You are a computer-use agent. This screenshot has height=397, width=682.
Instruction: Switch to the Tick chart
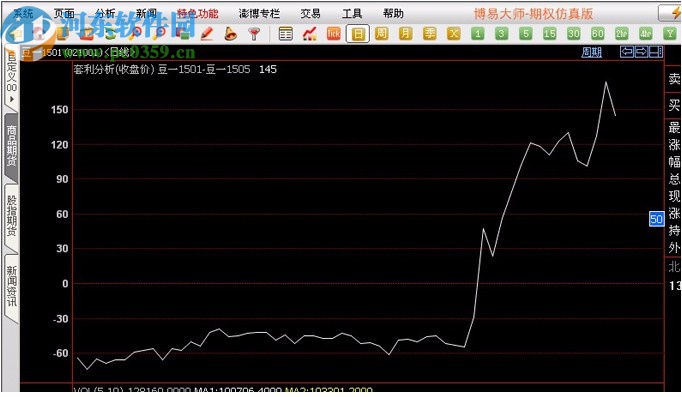pos(334,33)
